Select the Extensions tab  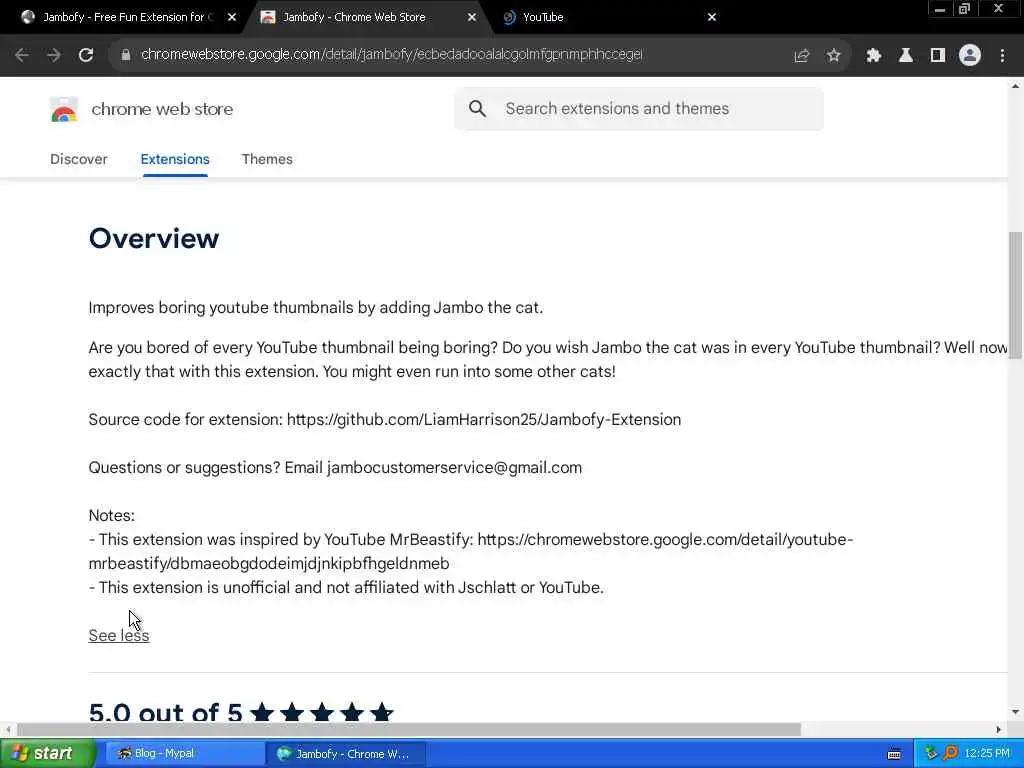tap(175, 159)
